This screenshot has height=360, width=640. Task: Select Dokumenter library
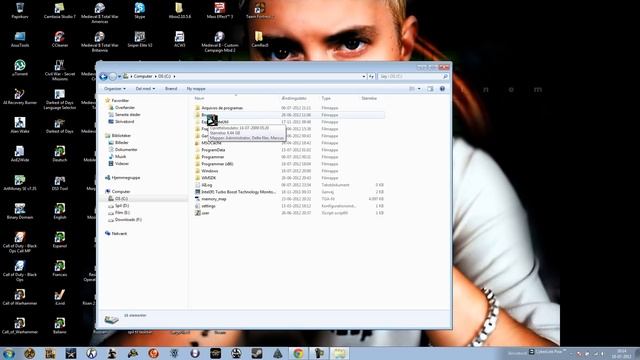pyautogui.click(x=126, y=149)
